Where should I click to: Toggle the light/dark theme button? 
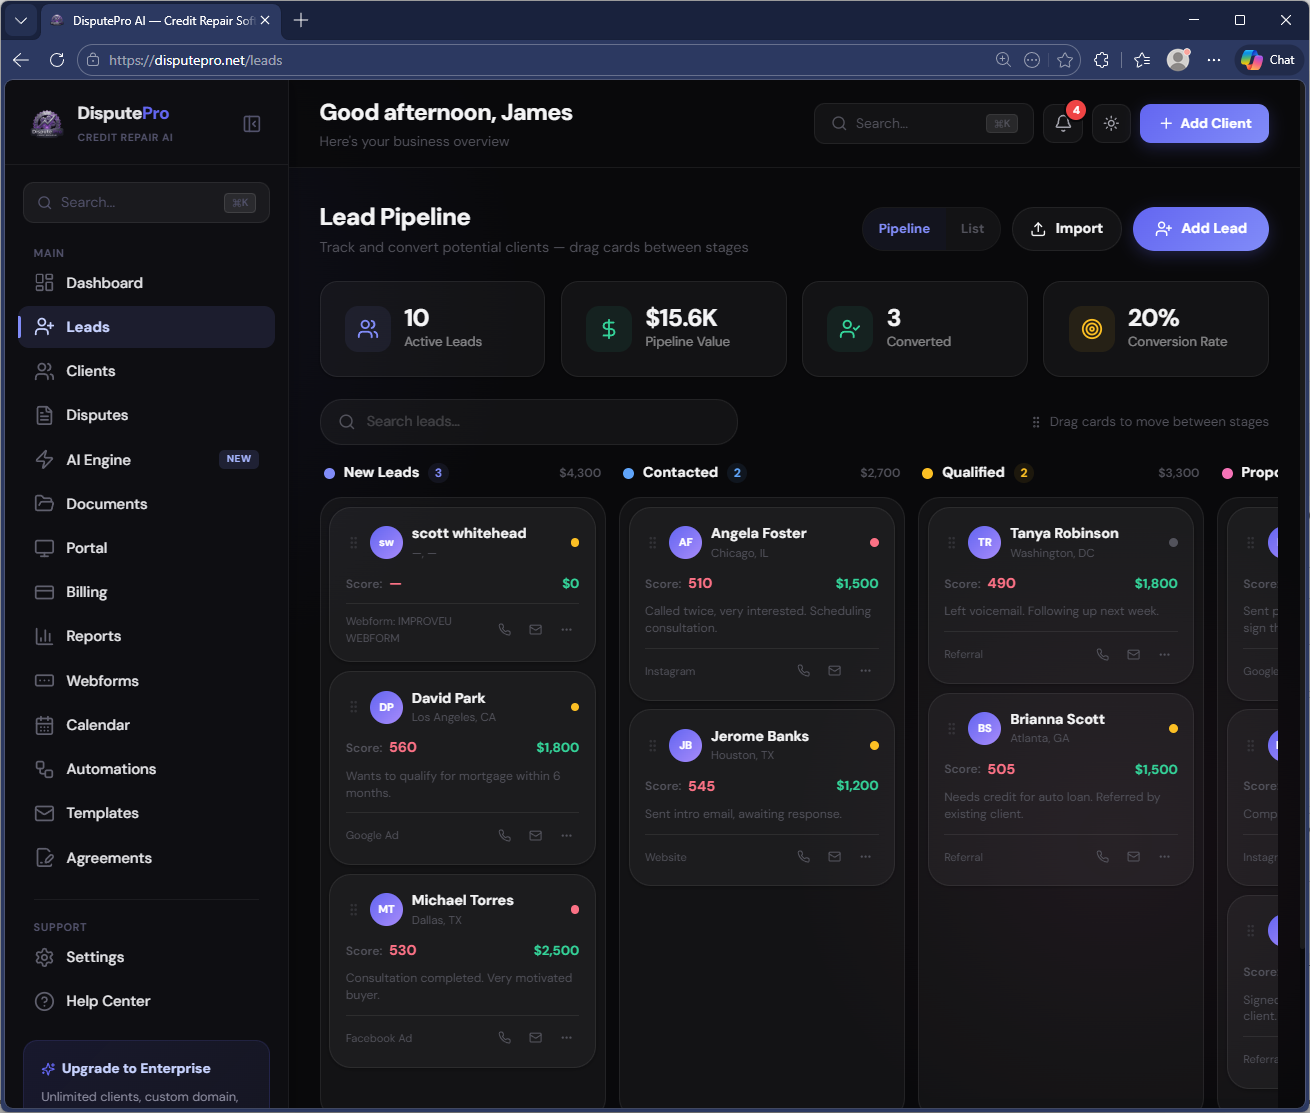[x=1111, y=124]
